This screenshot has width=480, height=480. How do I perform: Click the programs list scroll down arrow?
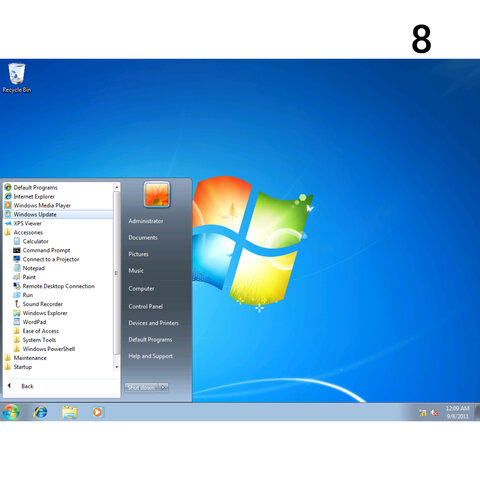(x=117, y=367)
